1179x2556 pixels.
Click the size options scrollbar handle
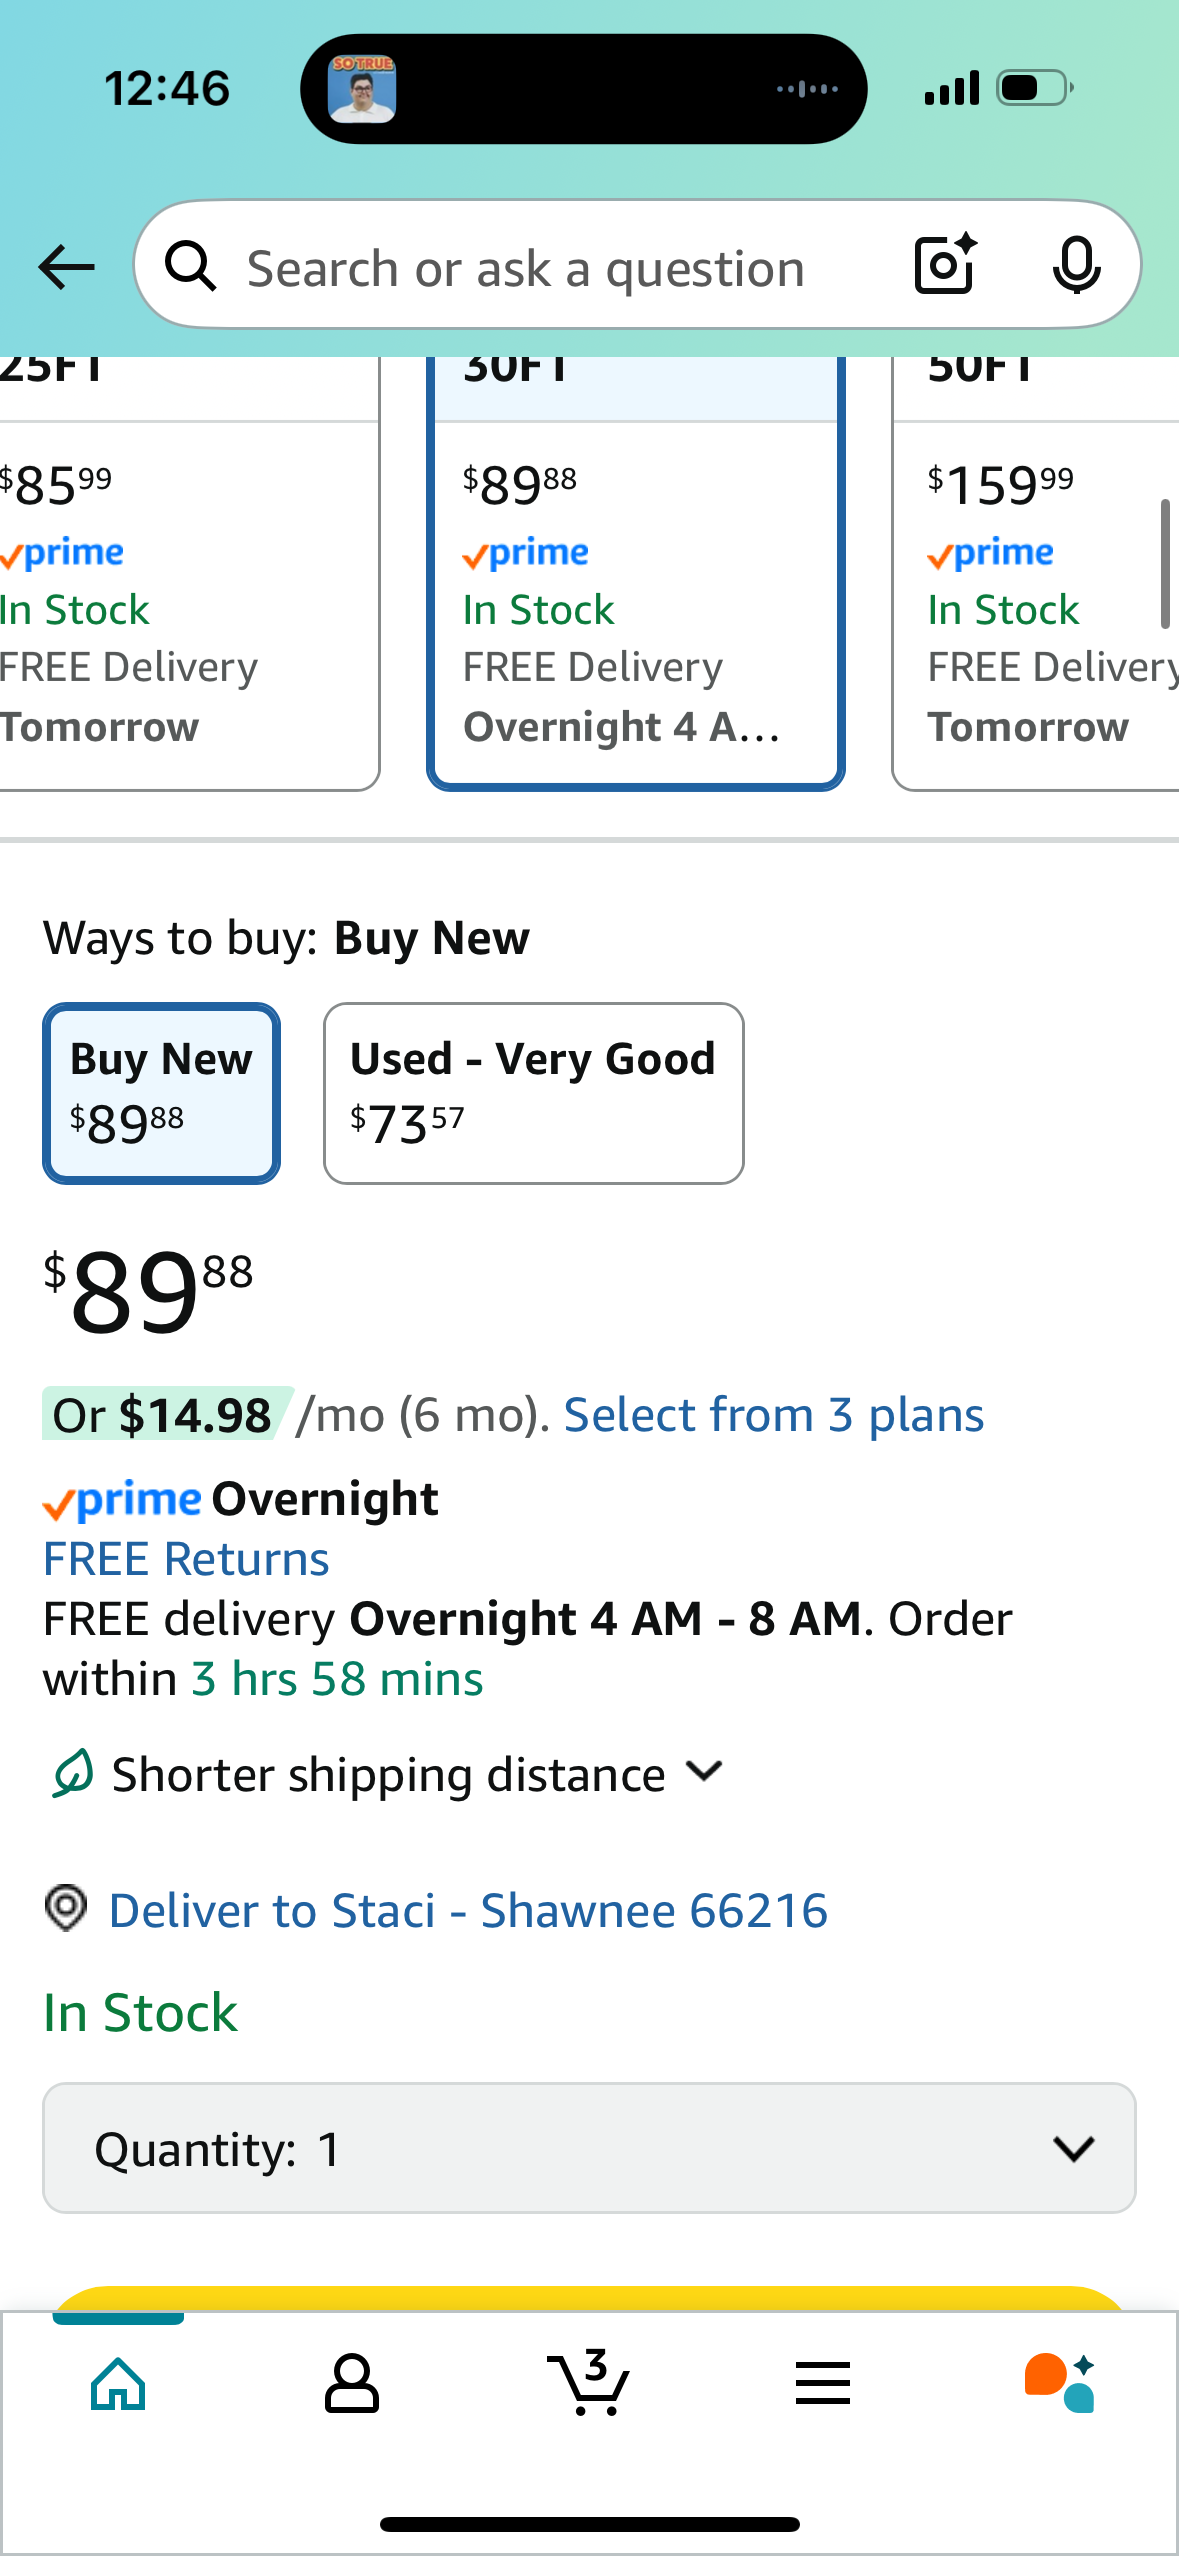coord(1165,564)
